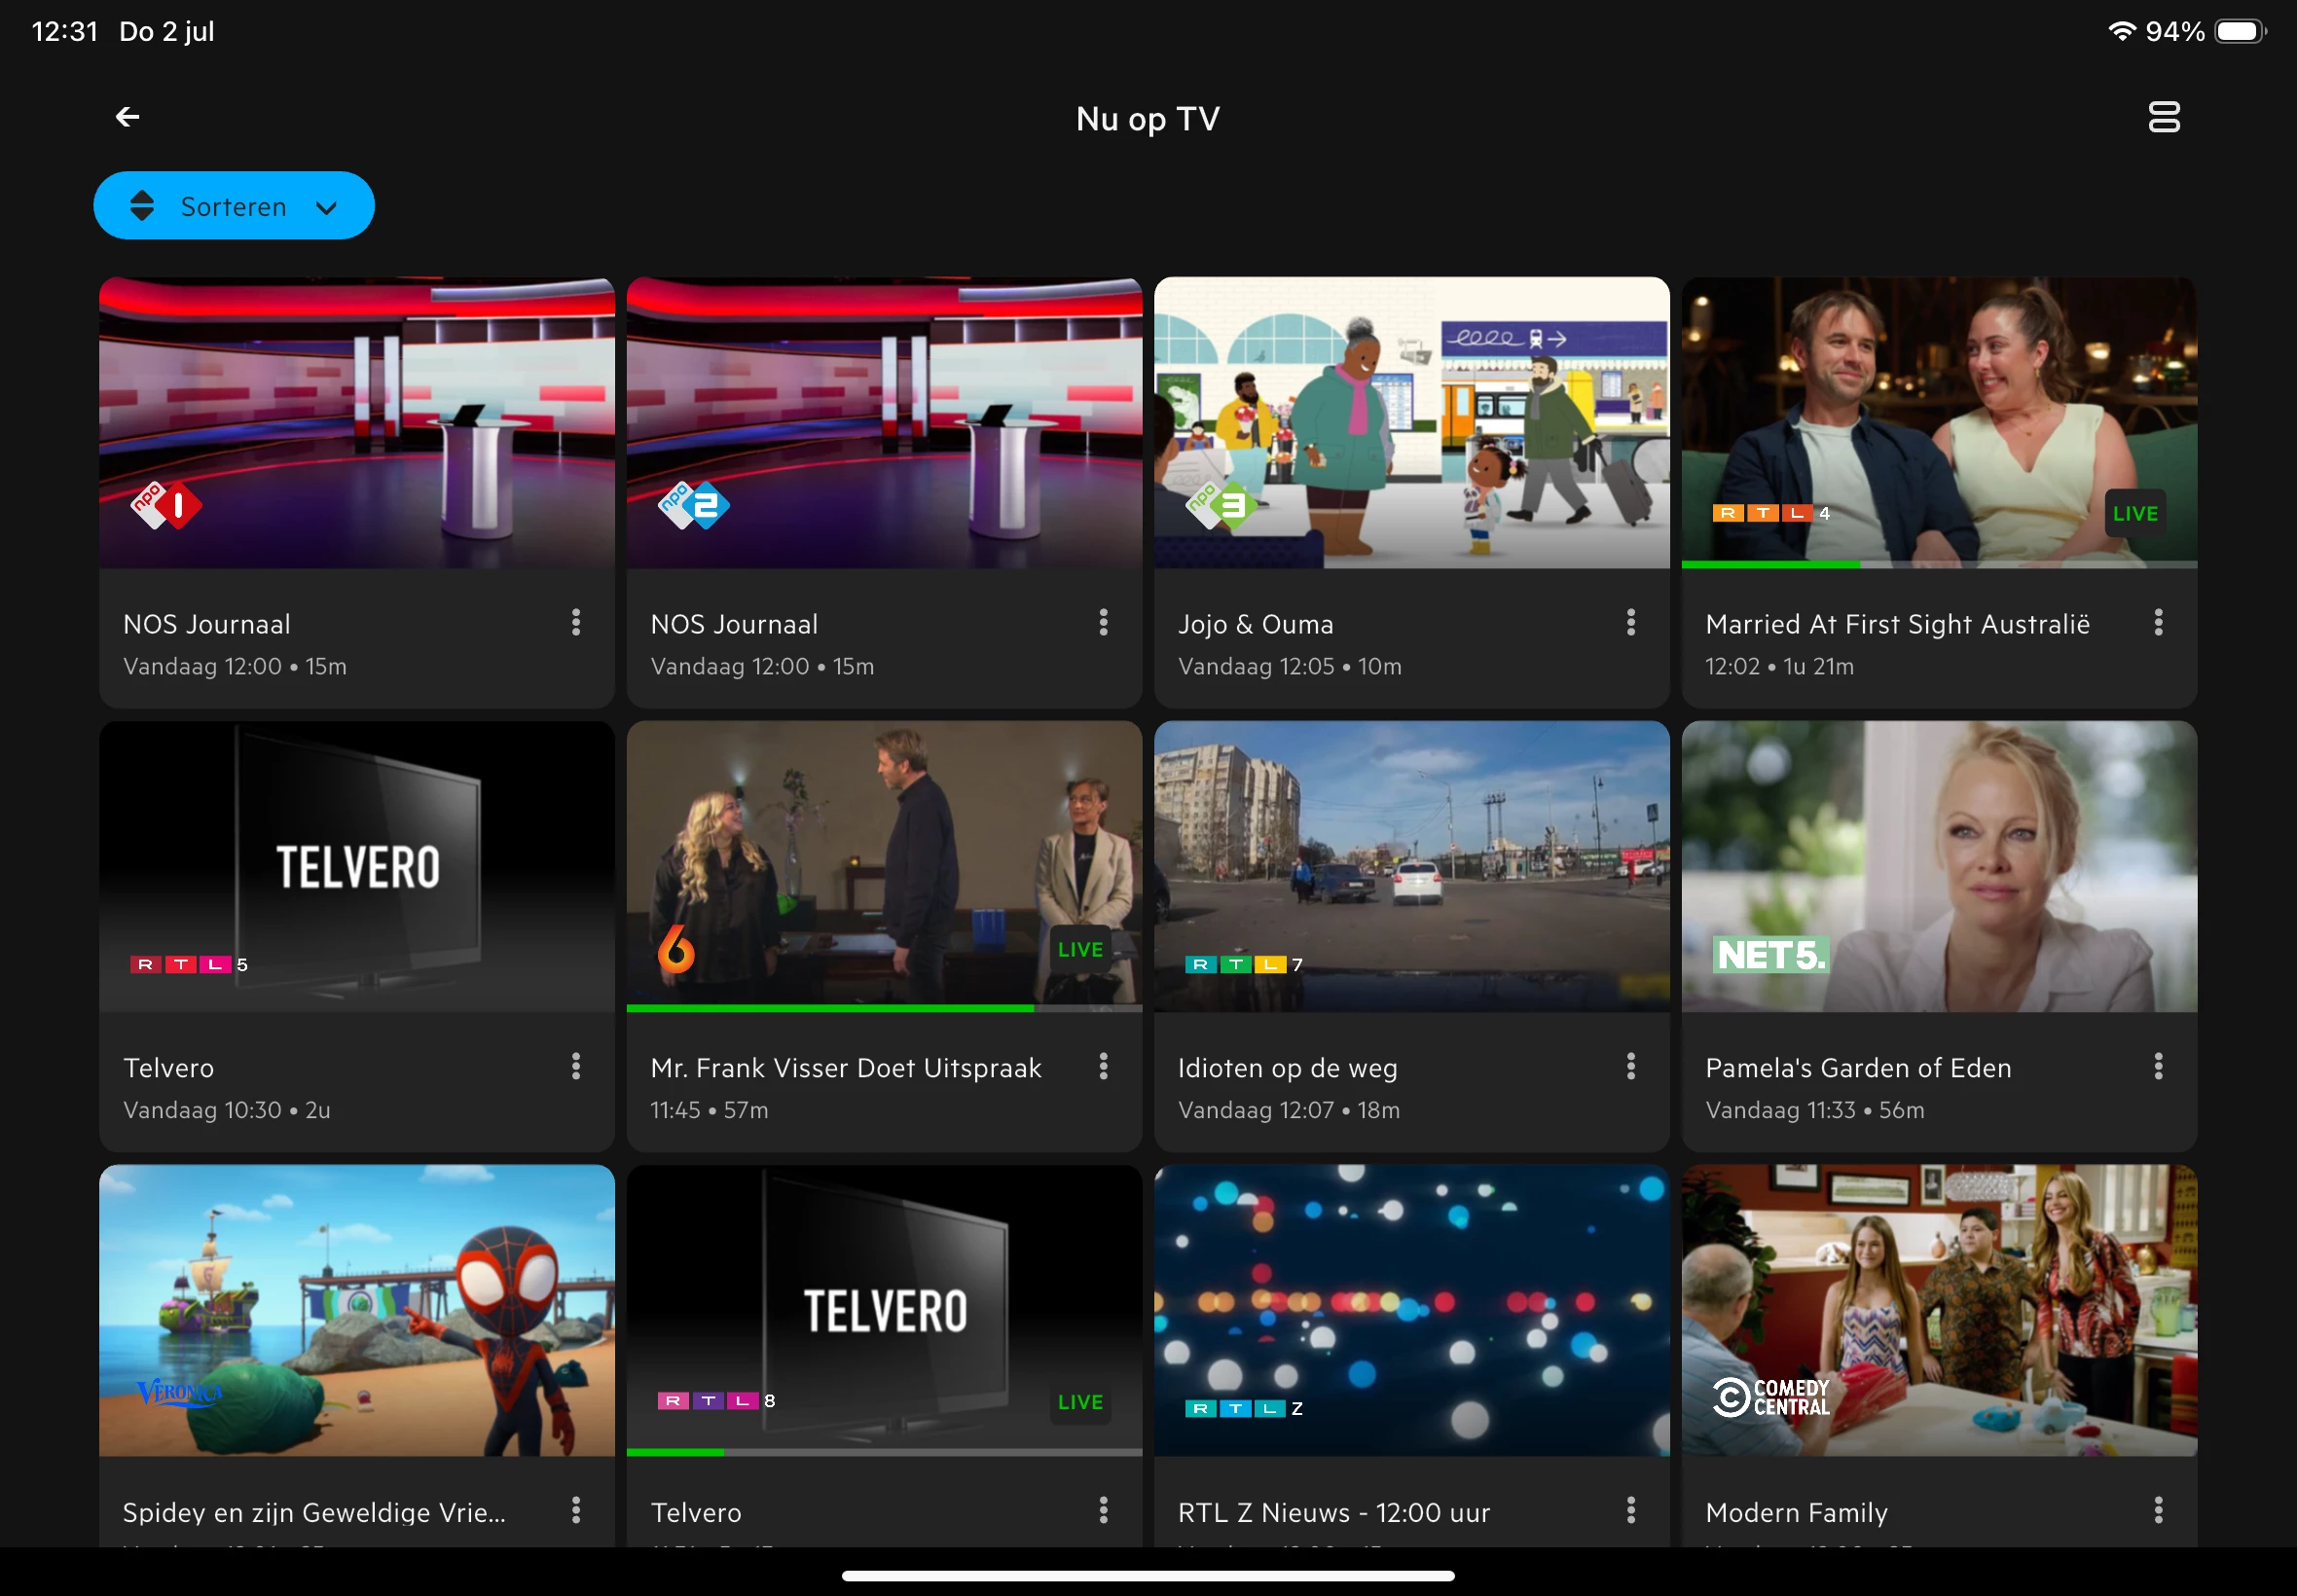
Task: Click the Comedy Central channel logo
Action: (1771, 1398)
